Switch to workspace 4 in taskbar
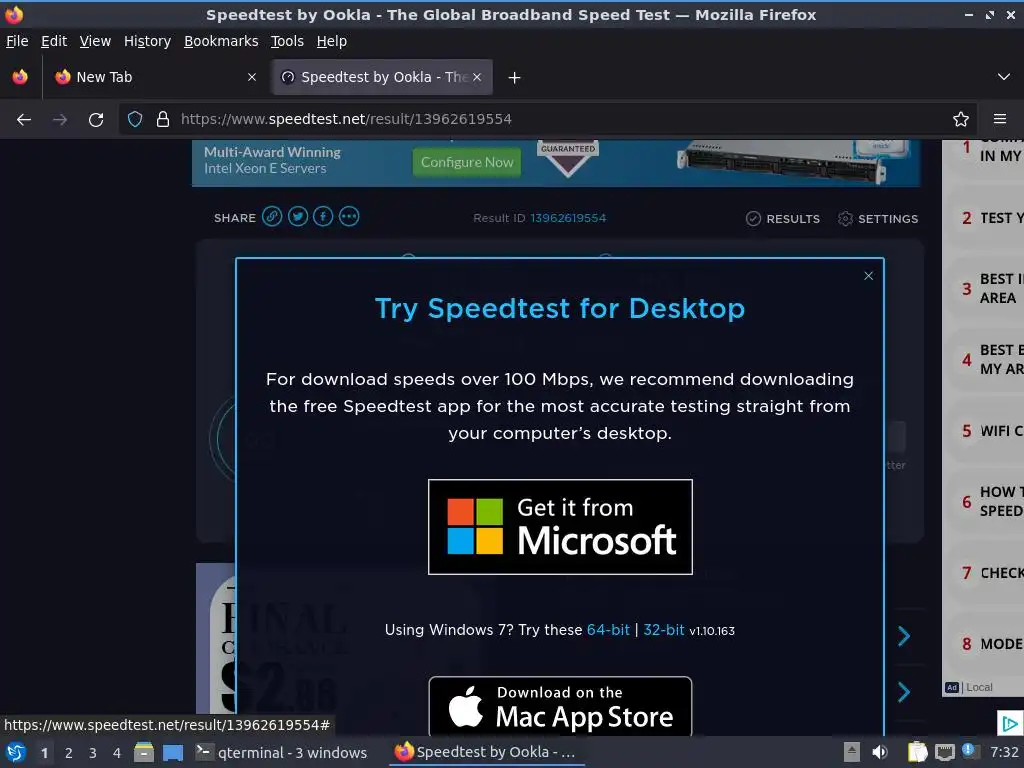The width and height of the screenshot is (1024, 768). pyautogui.click(x=117, y=753)
